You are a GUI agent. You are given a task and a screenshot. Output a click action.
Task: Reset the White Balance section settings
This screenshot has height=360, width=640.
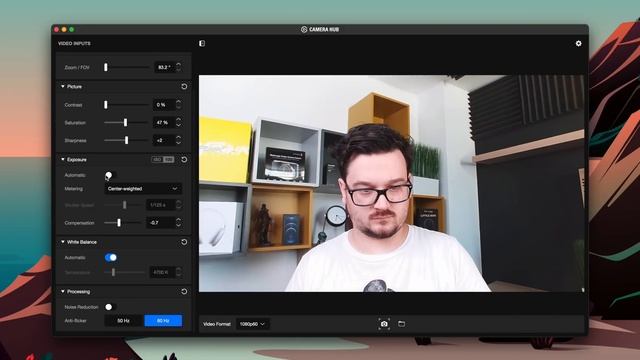(184, 242)
